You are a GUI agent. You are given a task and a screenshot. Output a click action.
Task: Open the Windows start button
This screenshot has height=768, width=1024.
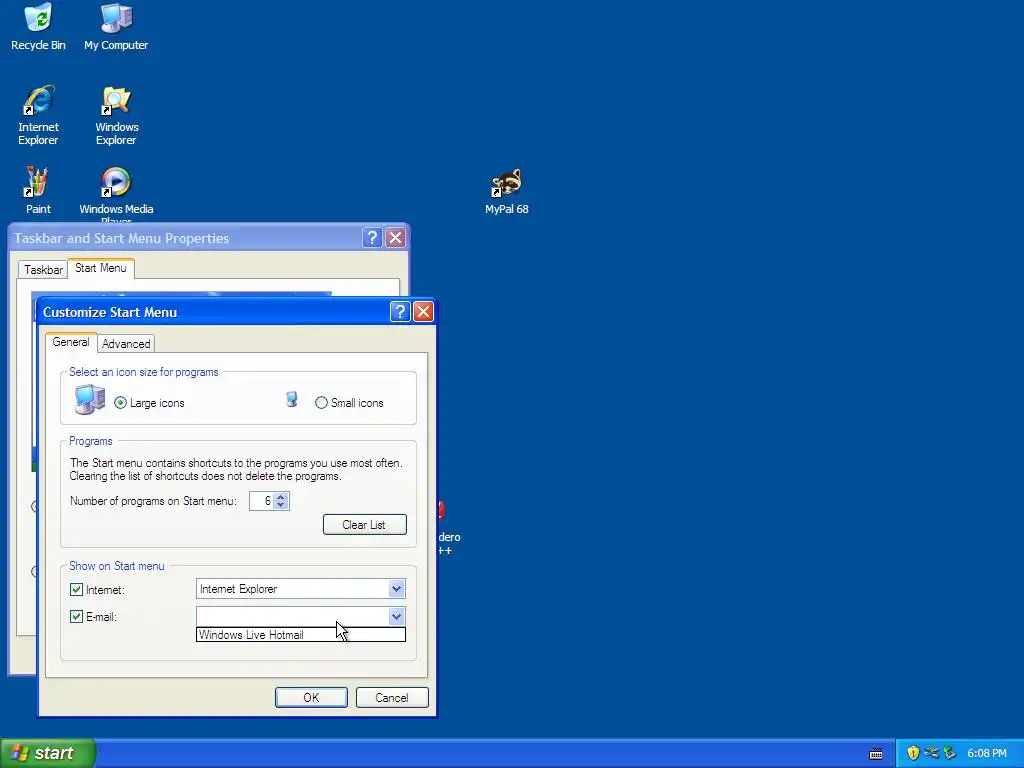pos(48,753)
